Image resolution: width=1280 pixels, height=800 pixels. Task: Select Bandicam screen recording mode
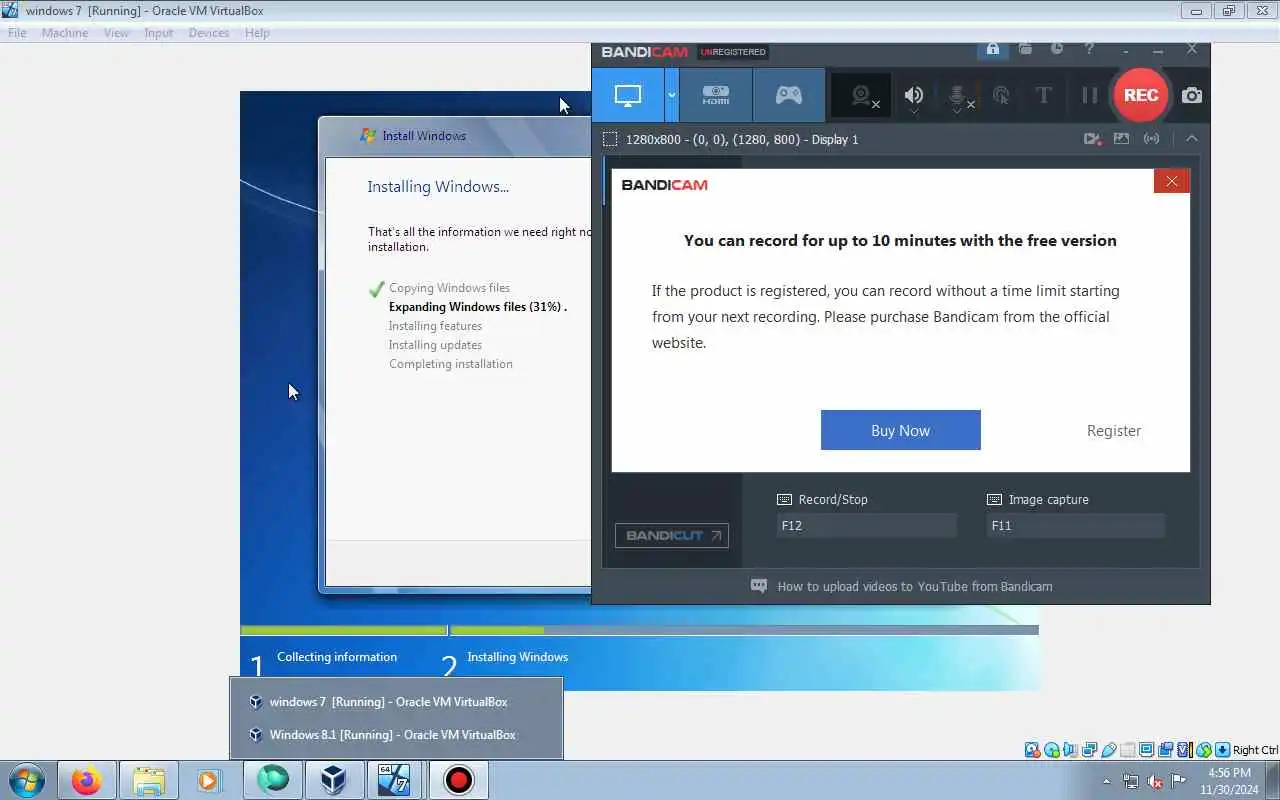pyautogui.click(x=627, y=95)
